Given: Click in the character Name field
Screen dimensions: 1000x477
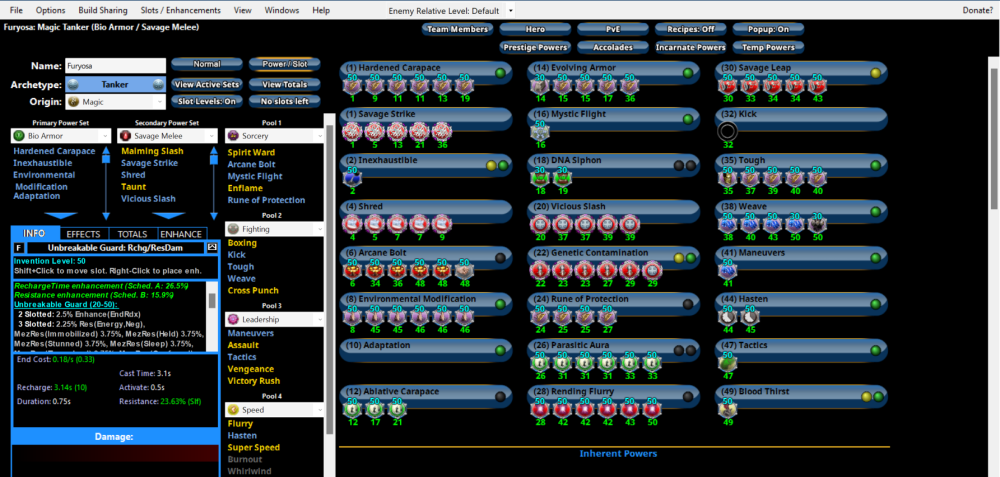Looking at the screenshot, I should point(115,65).
